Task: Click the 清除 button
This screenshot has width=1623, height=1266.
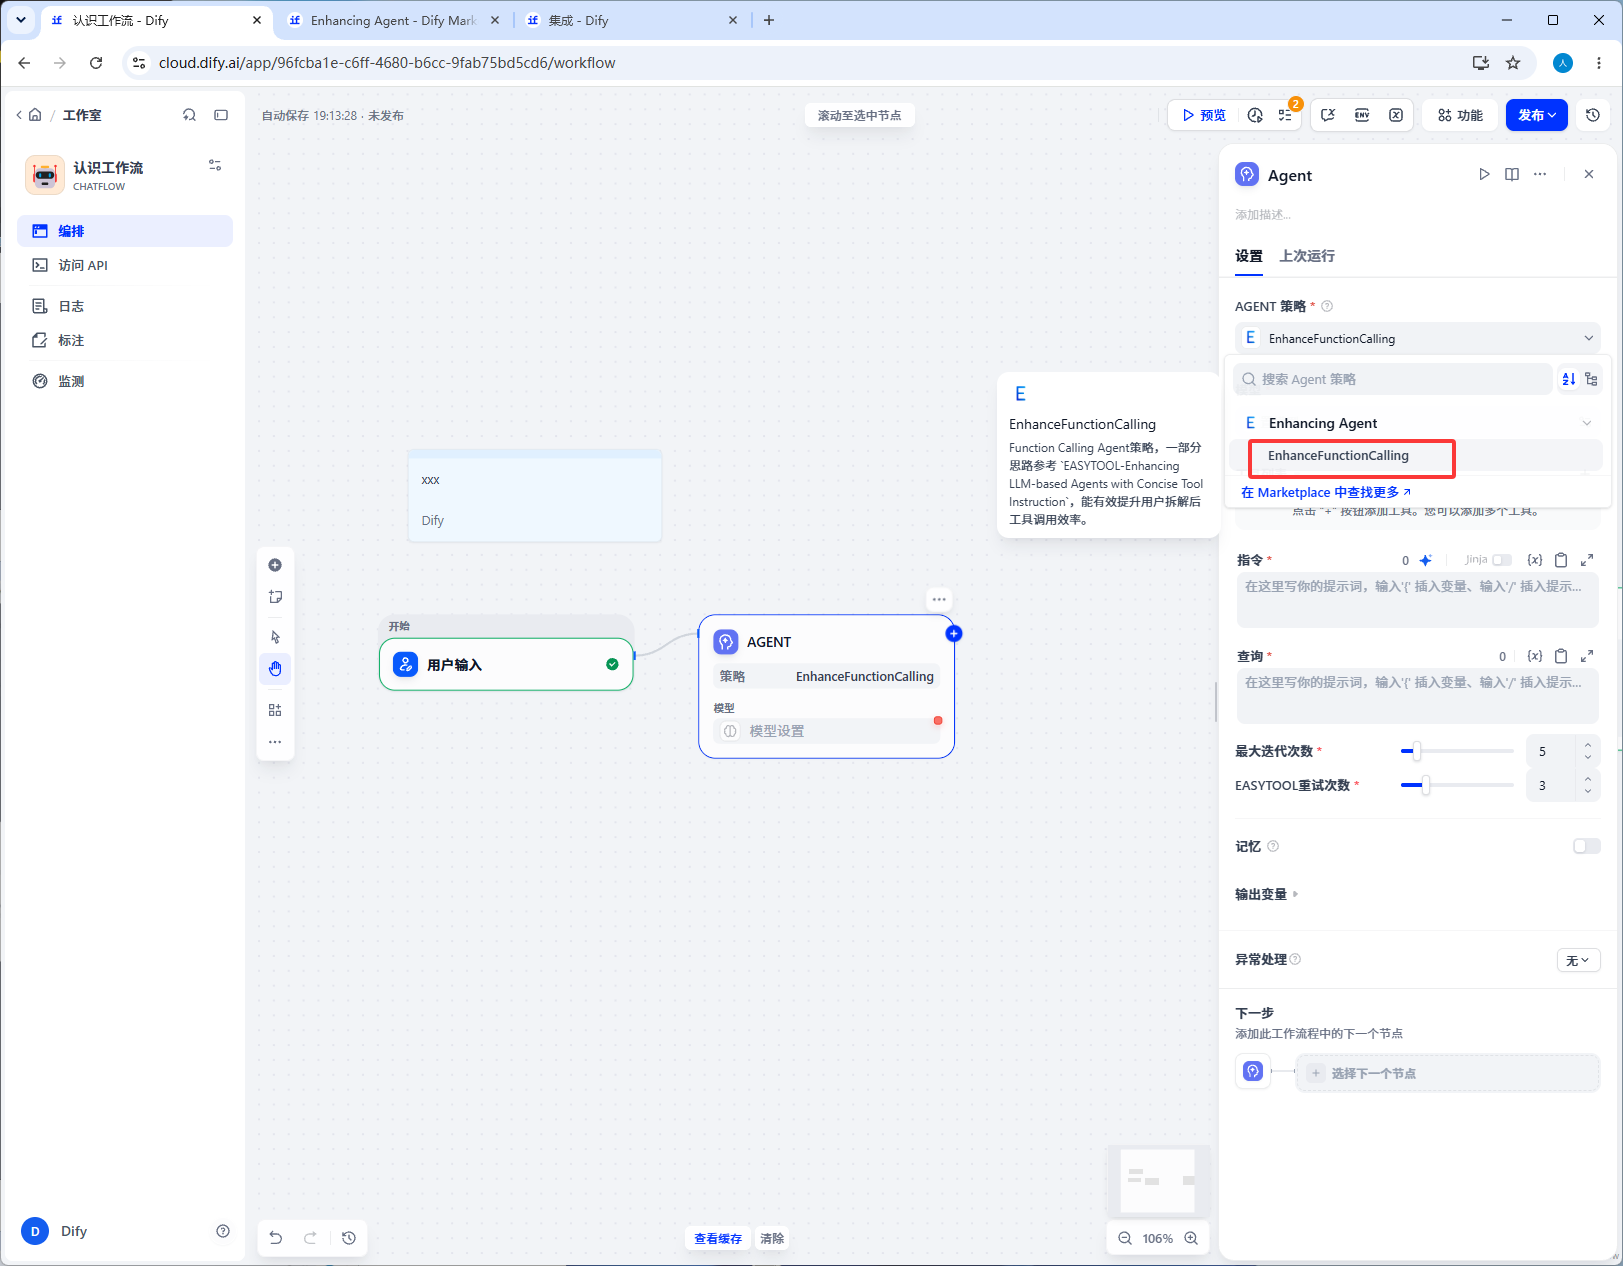Action: (772, 1238)
